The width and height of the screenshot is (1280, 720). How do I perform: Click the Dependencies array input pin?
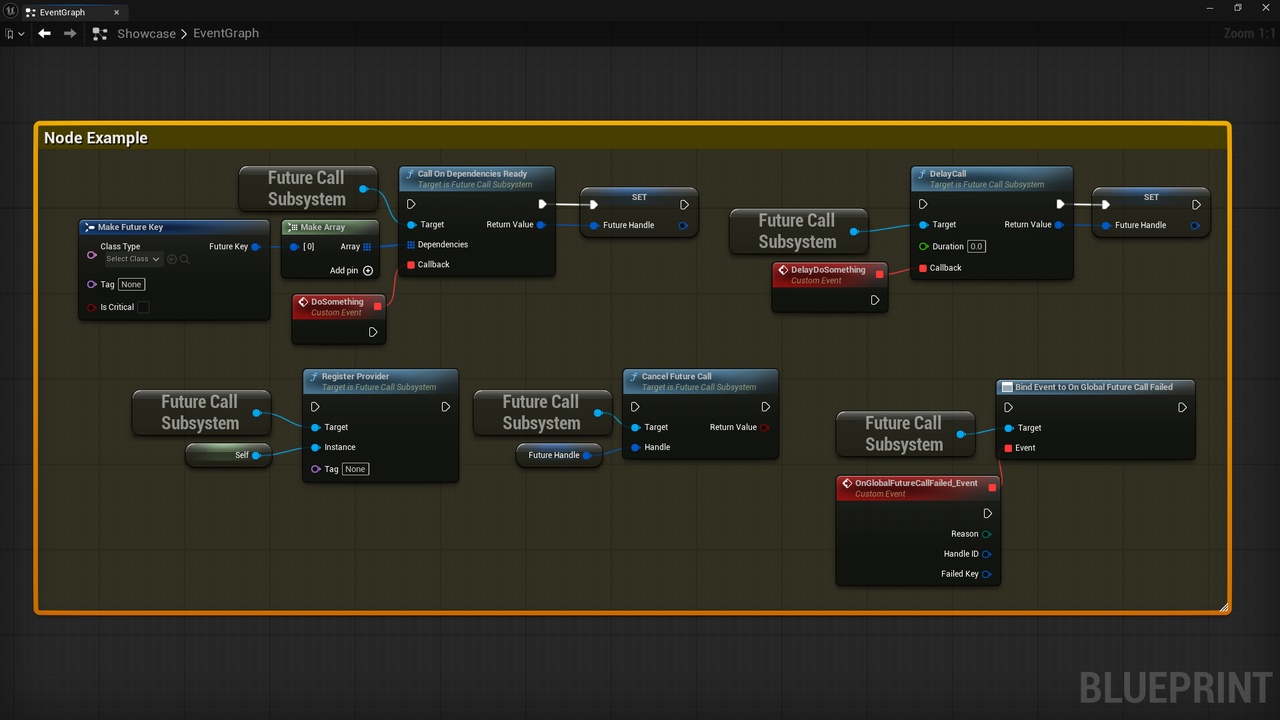pos(411,244)
